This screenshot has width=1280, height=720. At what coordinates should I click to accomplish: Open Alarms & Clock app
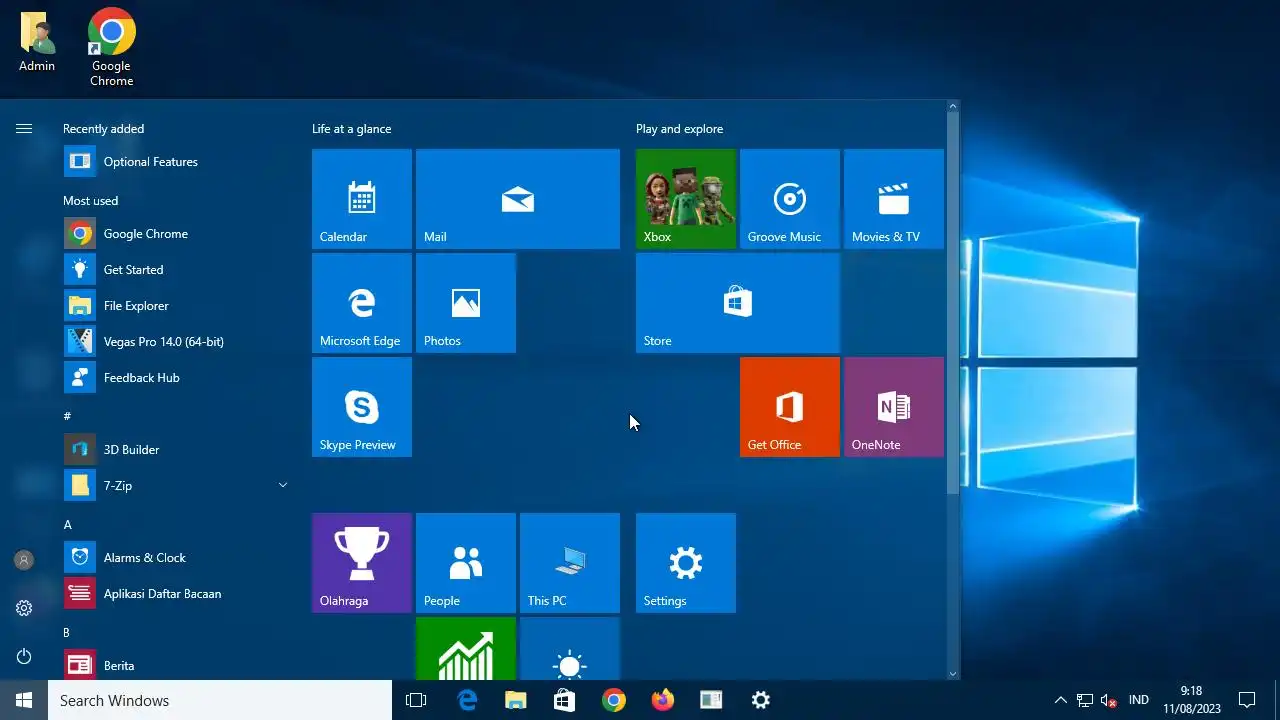(176, 557)
